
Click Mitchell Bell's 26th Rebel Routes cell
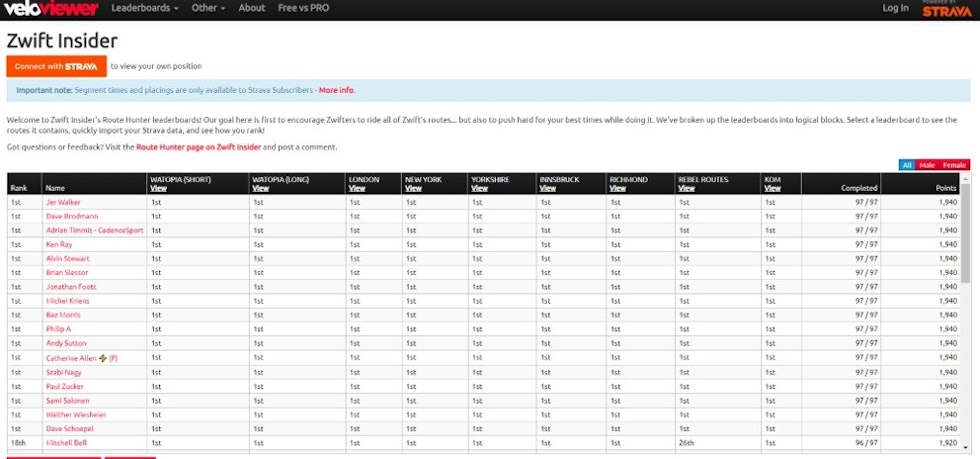718,443
